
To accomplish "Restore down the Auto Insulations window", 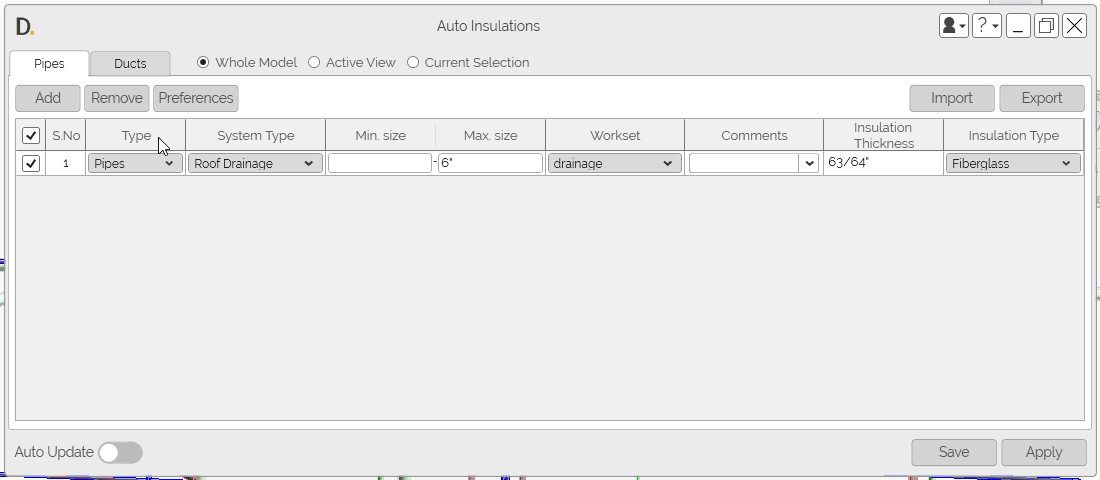I will (1046, 26).
